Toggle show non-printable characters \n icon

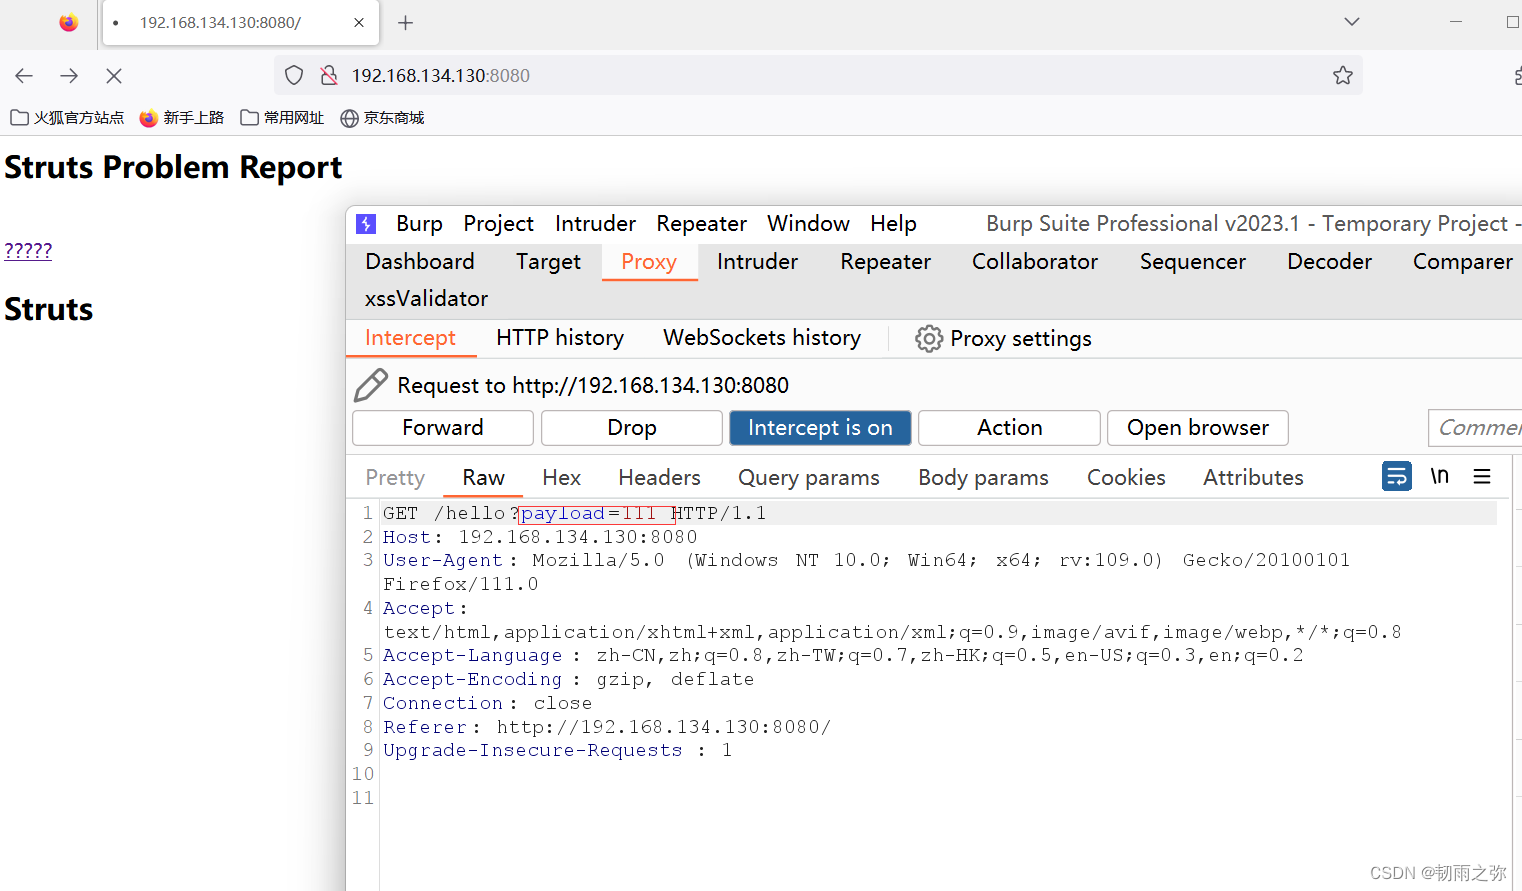(x=1439, y=476)
